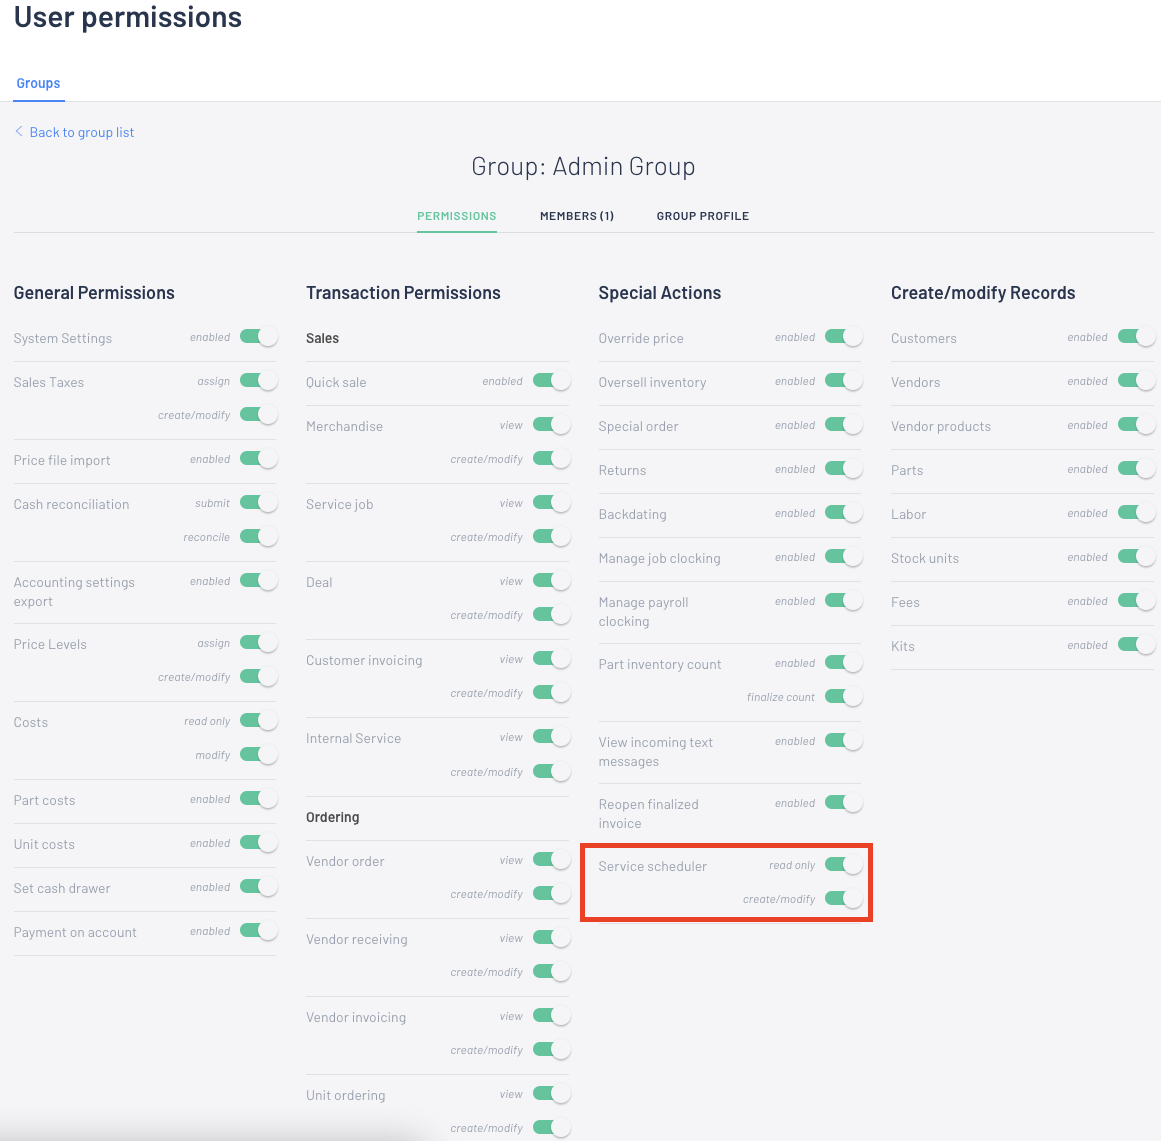Toggle Special order switch

point(843,425)
